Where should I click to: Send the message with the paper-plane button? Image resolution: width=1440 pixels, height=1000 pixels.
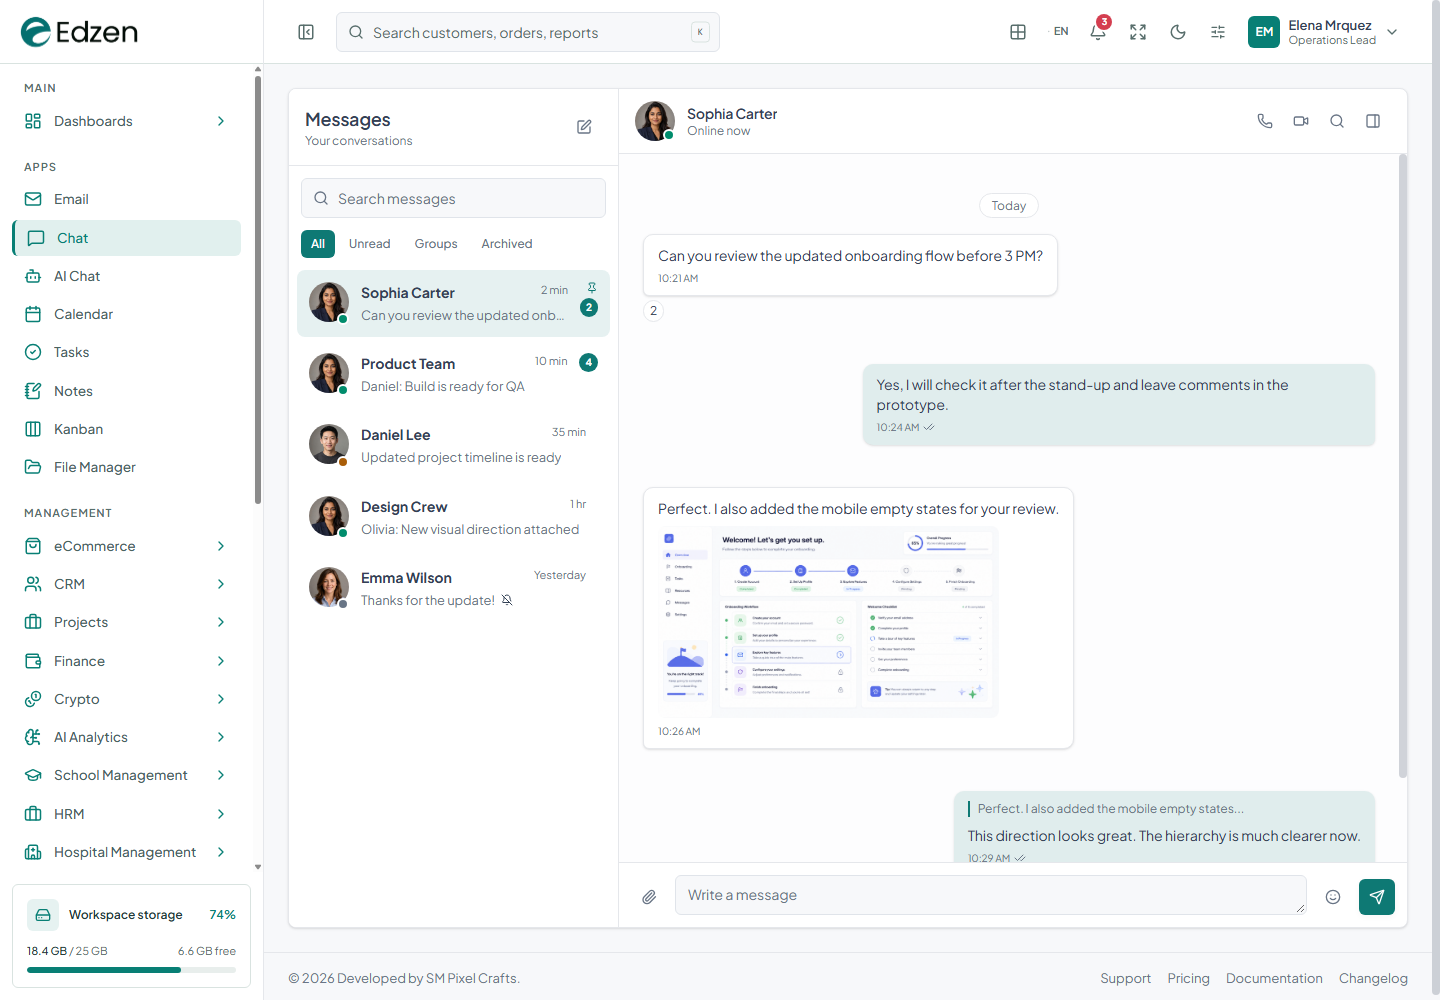1377,897
